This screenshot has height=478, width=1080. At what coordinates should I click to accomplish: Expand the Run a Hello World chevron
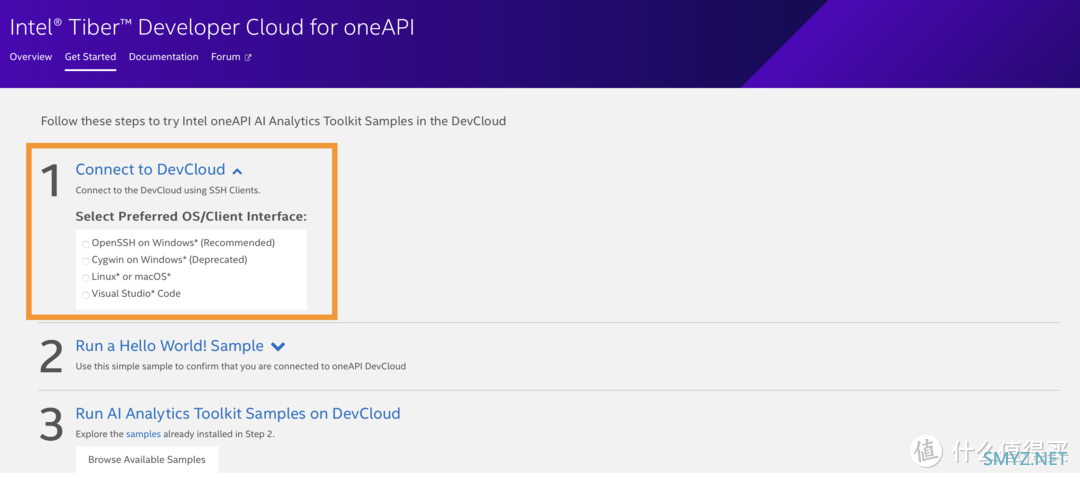[278, 346]
